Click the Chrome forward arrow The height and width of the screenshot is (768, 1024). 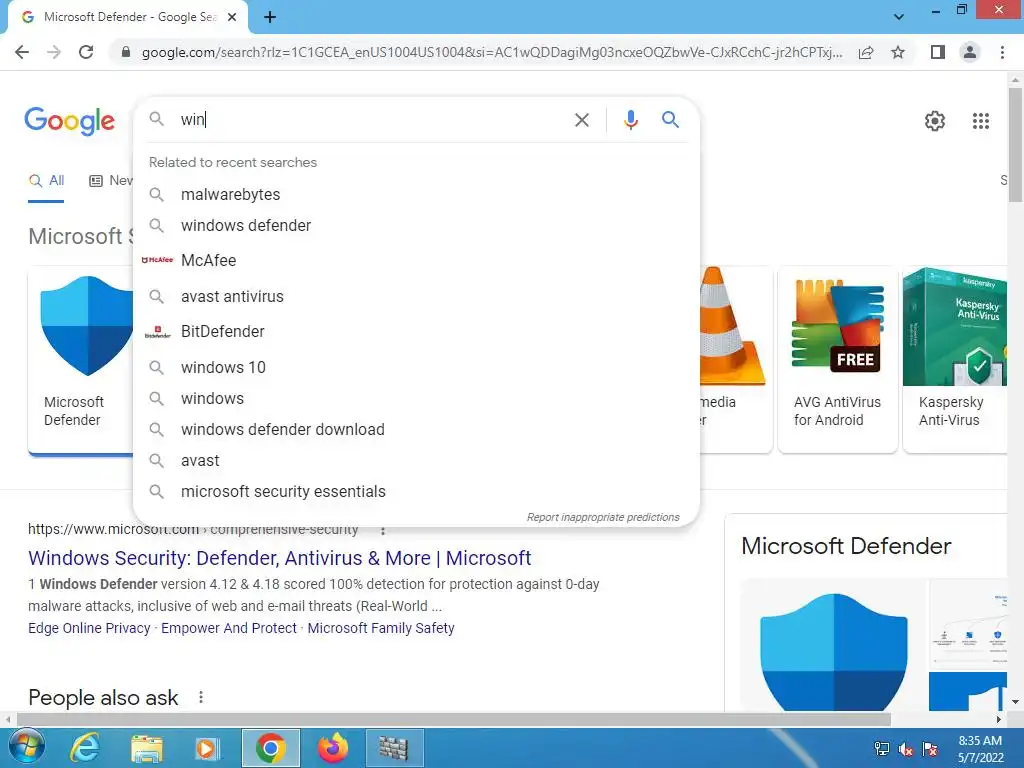[54, 52]
